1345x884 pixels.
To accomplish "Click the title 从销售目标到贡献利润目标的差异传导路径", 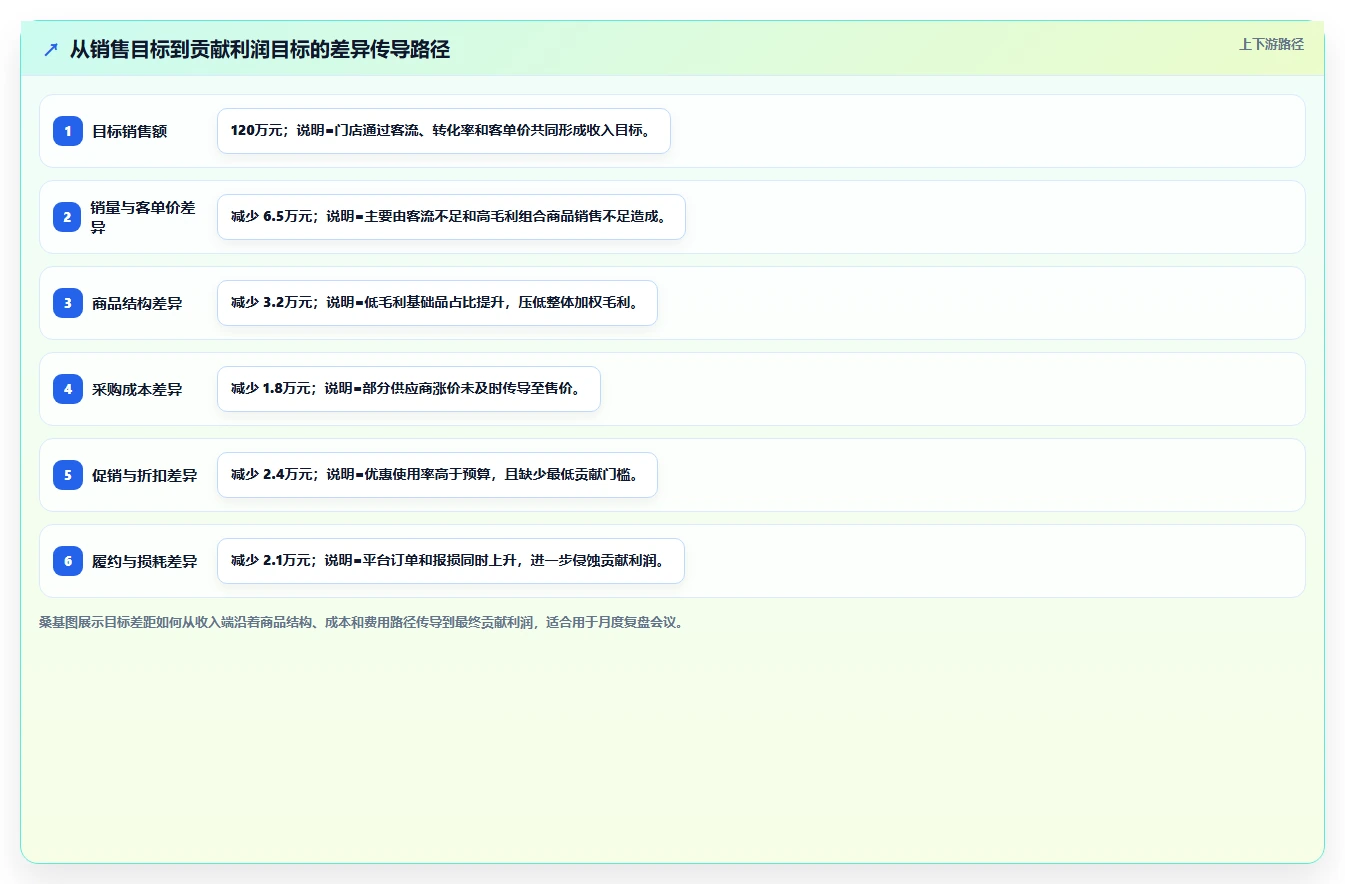I will (260, 50).
